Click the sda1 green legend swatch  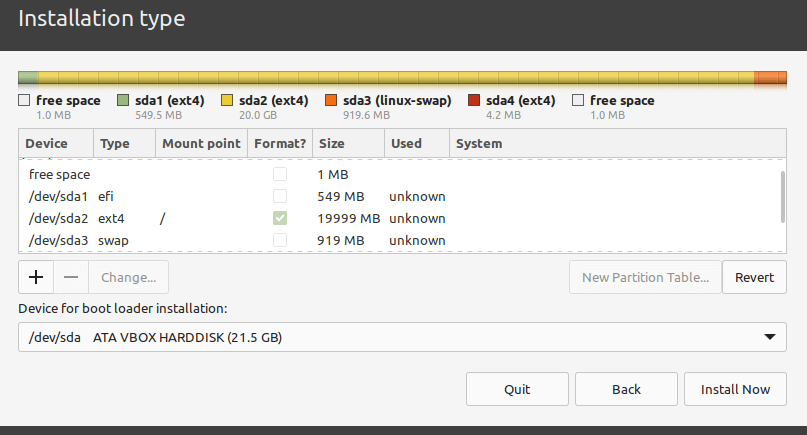click(123, 100)
